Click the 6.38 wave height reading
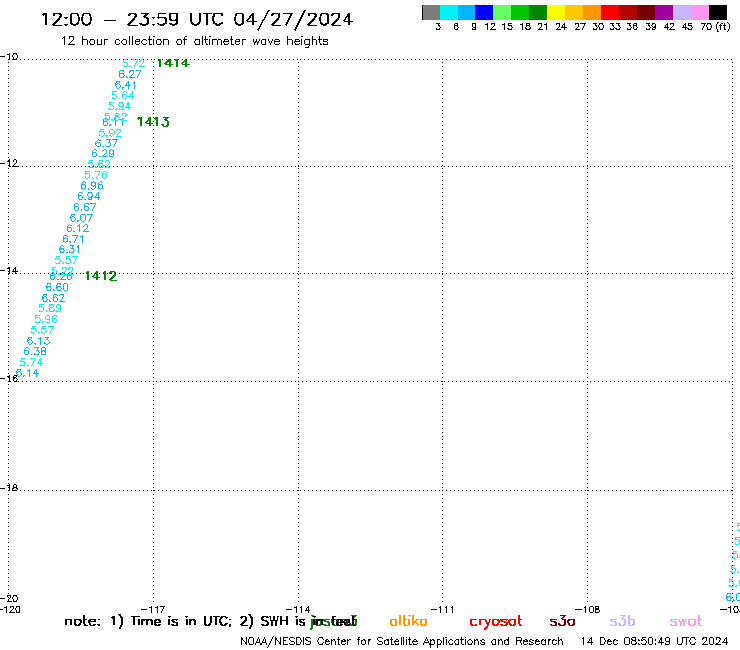The height and width of the screenshot is (650, 740). point(35,351)
